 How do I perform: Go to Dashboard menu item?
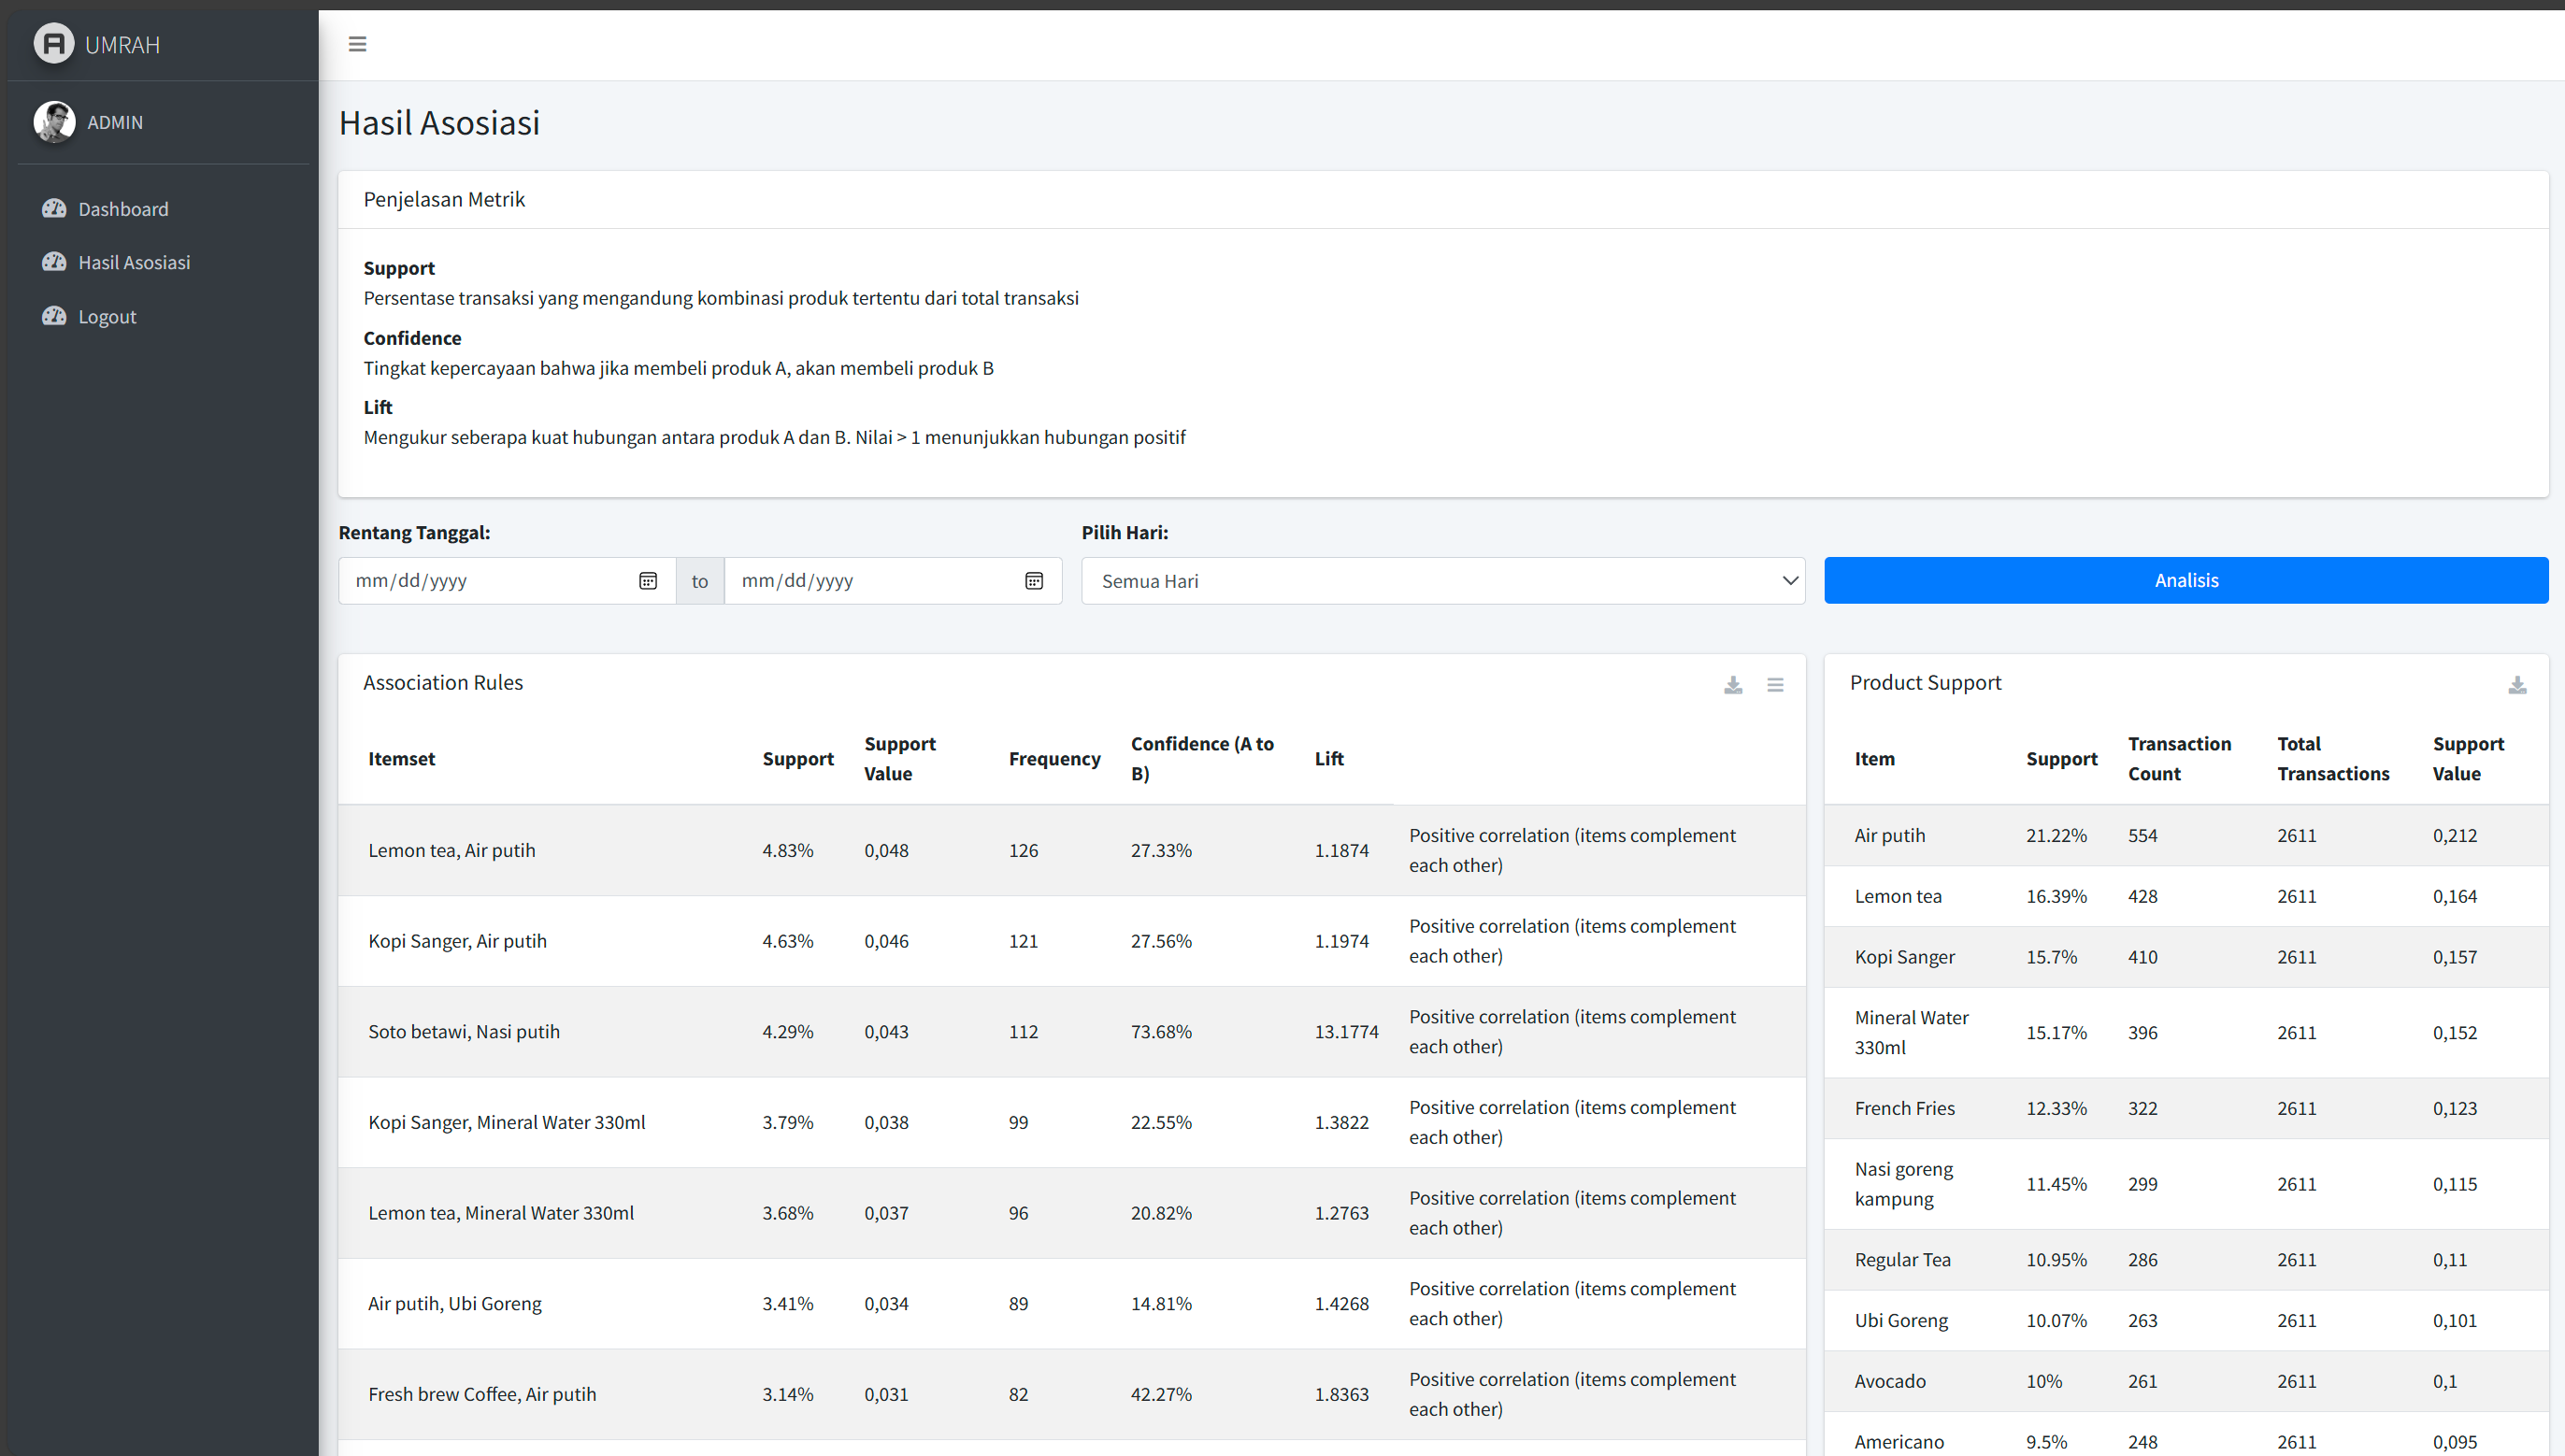click(123, 209)
